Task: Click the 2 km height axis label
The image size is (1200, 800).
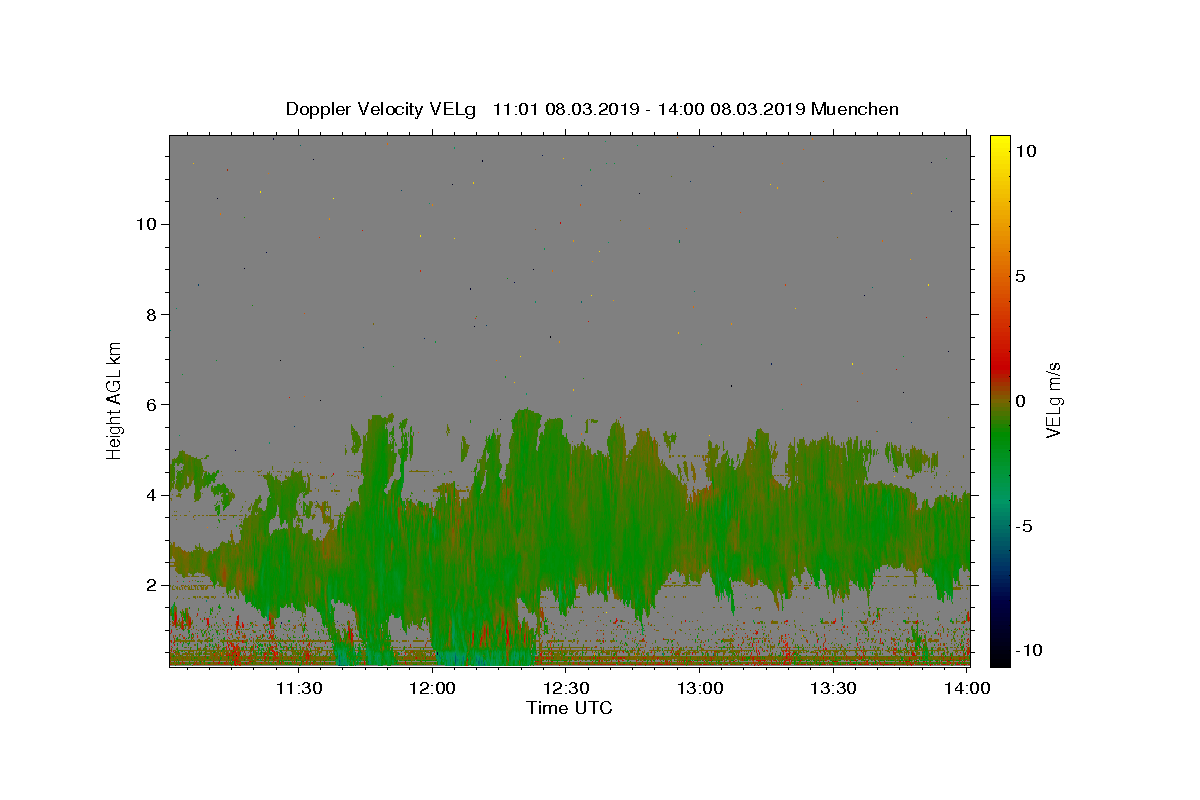Action: point(151,585)
